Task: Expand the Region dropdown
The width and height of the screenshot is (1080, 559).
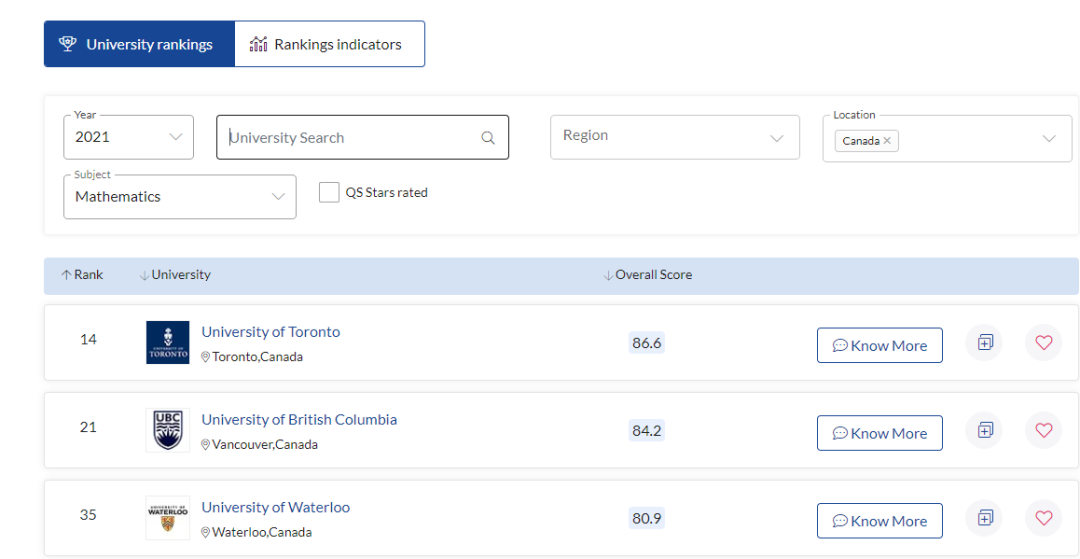Action: [675, 137]
